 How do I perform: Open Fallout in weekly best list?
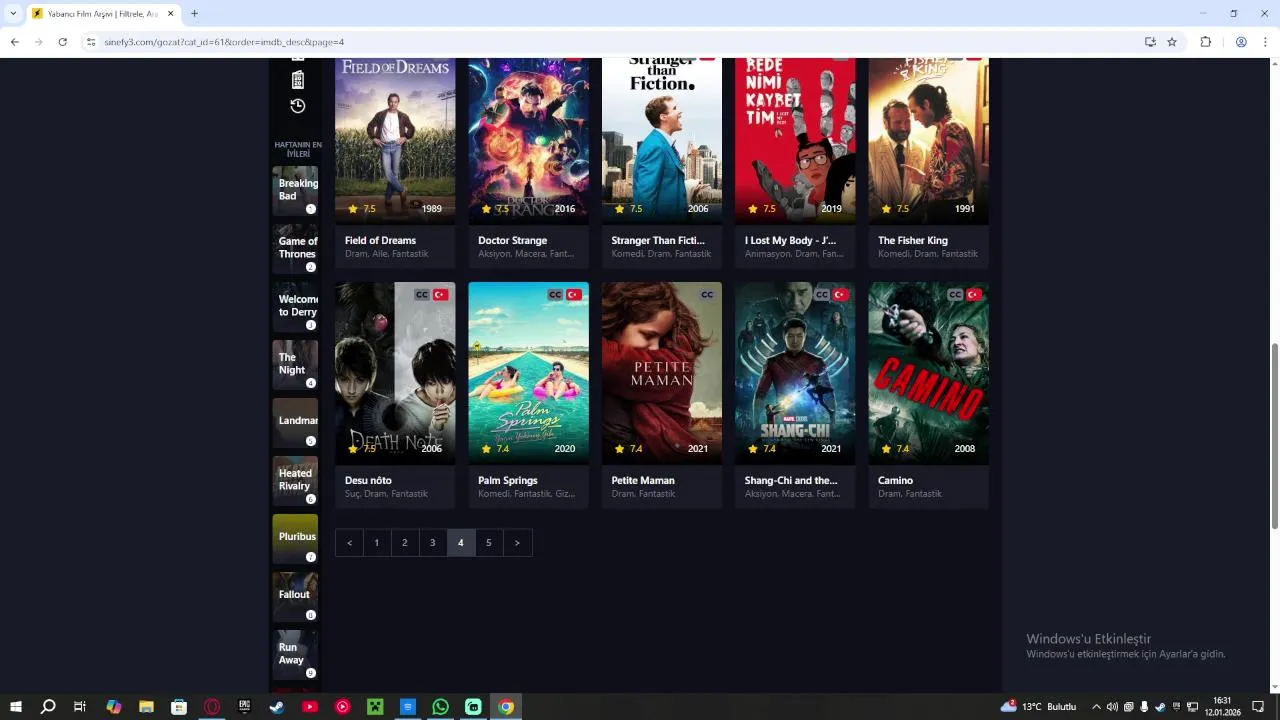click(295, 597)
